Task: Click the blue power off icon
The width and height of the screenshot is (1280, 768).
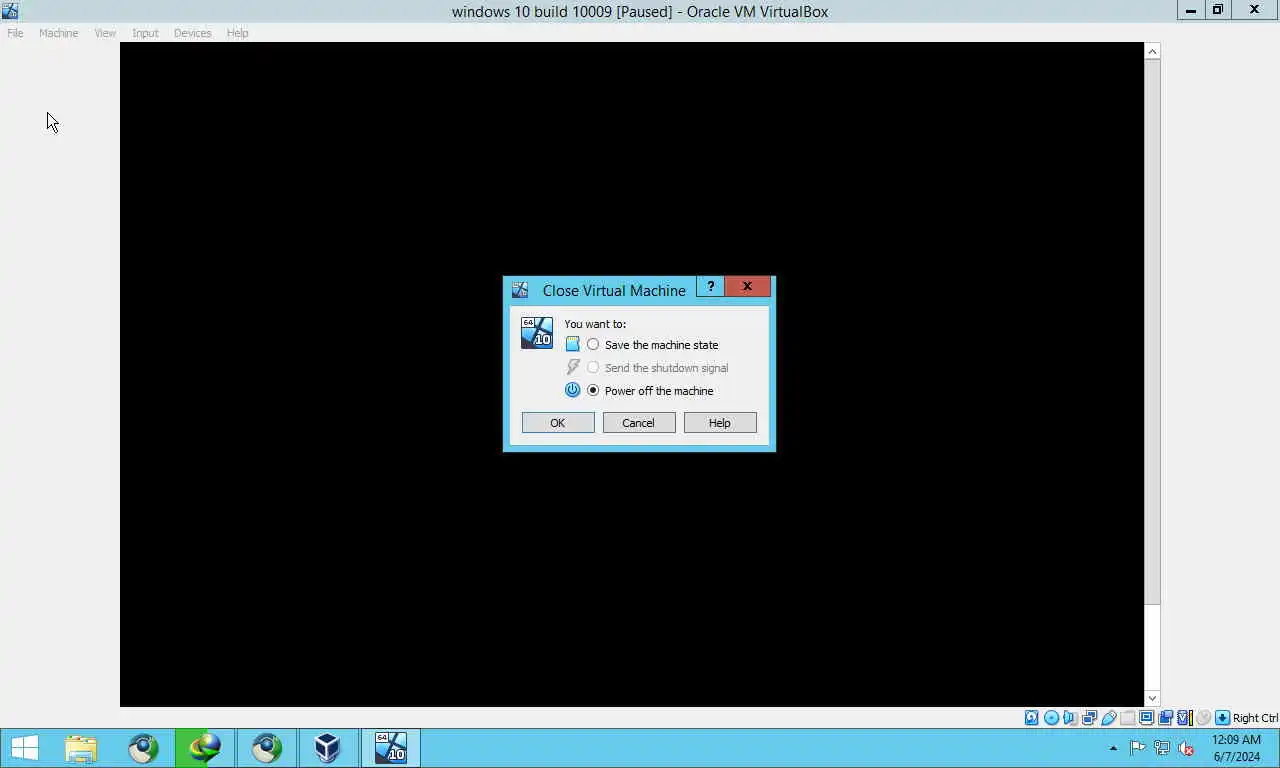Action: (x=573, y=390)
